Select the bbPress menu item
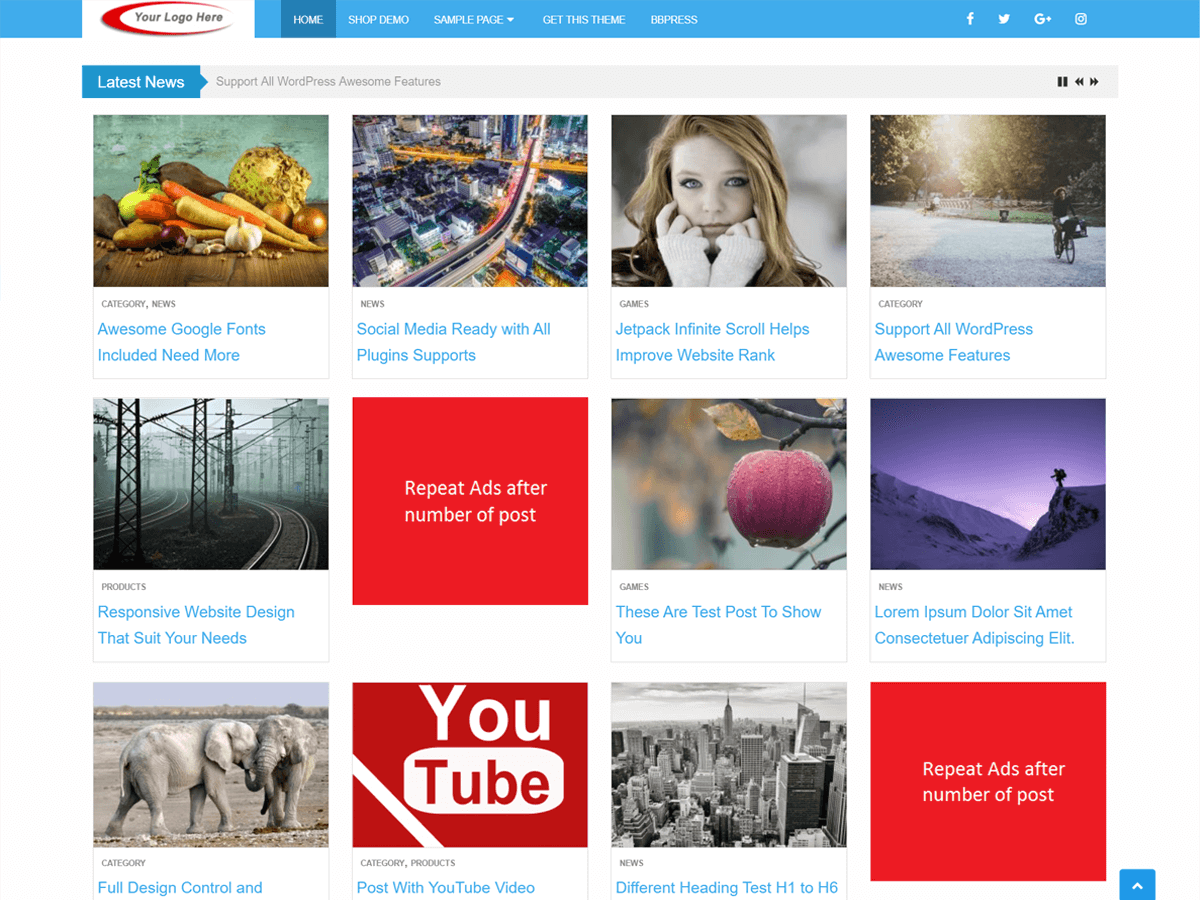Screen dimensions: 1200x900 [x=674, y=20]
